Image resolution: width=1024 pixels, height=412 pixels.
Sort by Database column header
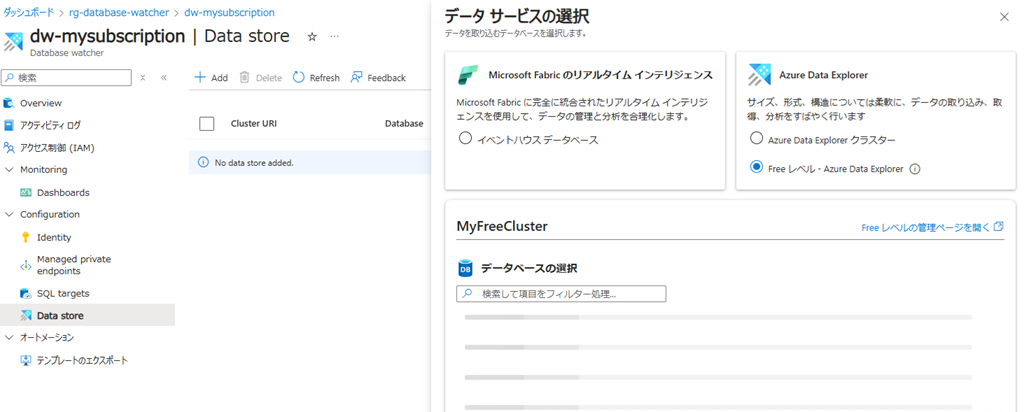[x=404, y=123]
